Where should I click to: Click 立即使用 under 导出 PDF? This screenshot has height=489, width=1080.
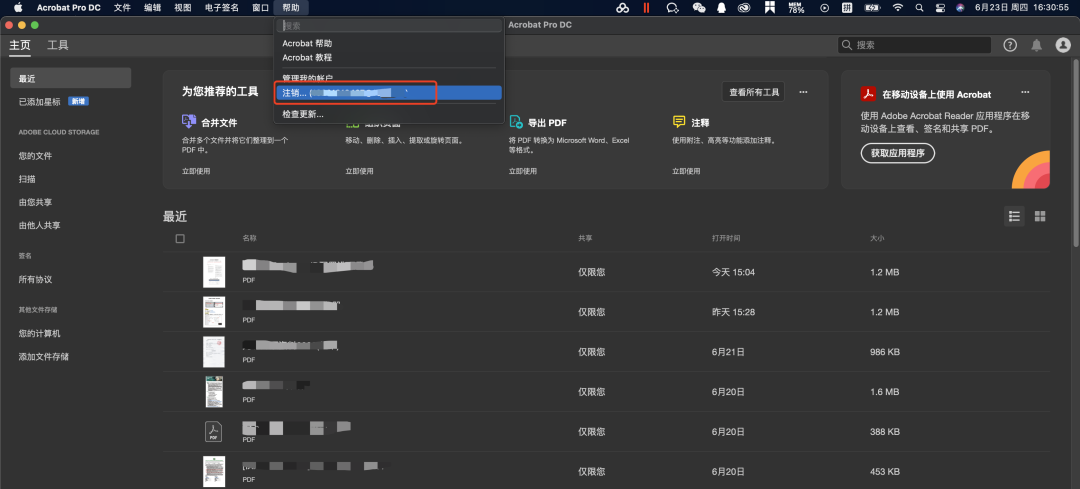pyautogui.click(x=523, y=171)
